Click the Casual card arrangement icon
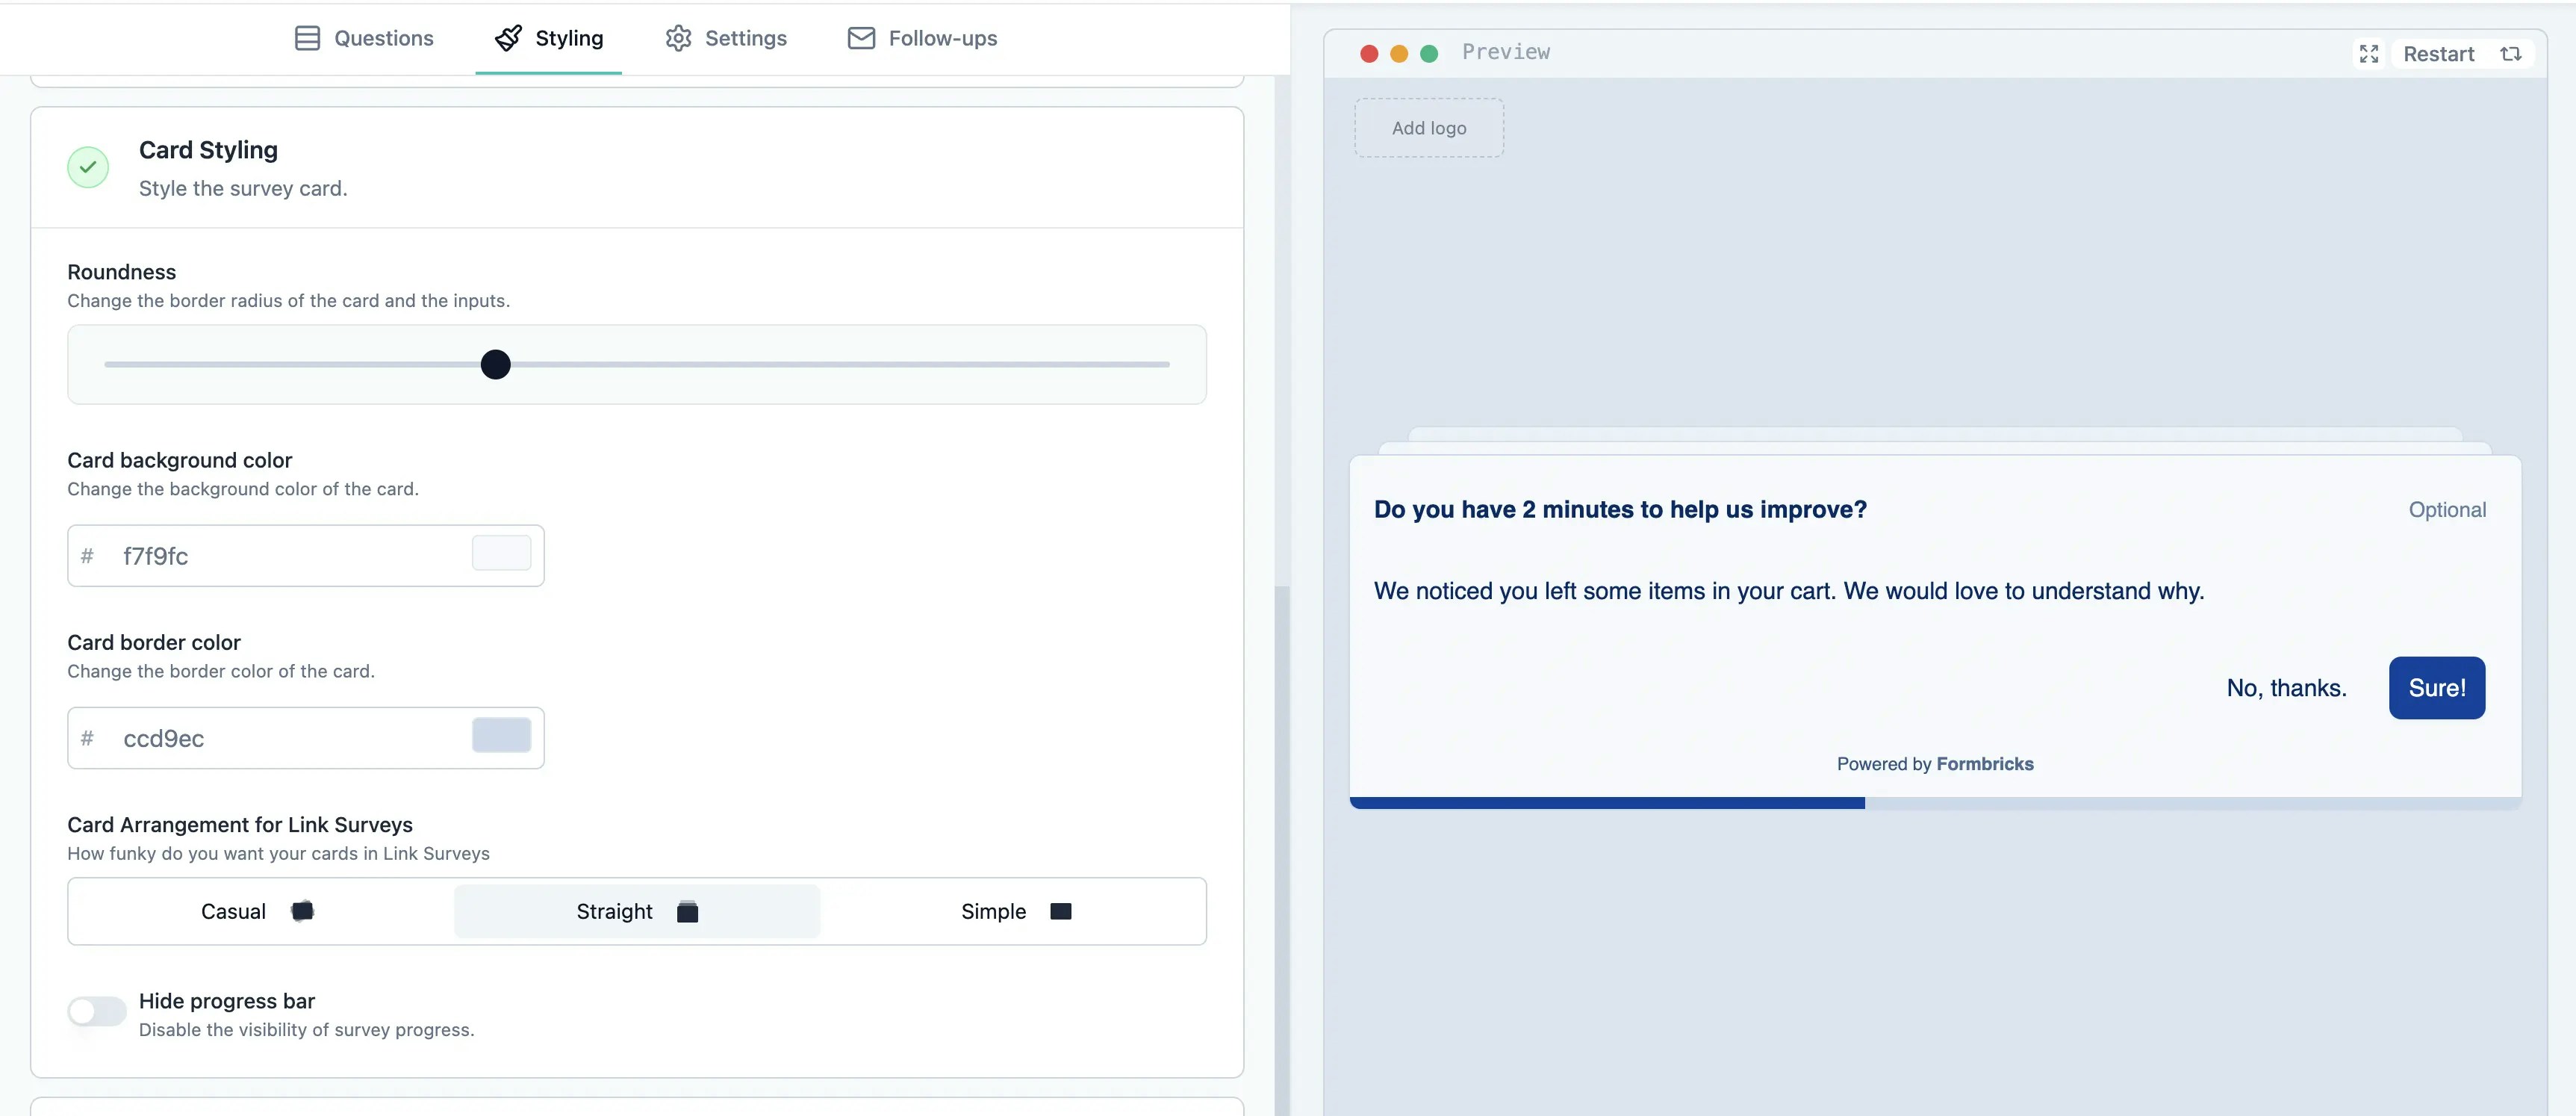Screen dimensions: 2576x1116 coord(302,911)
